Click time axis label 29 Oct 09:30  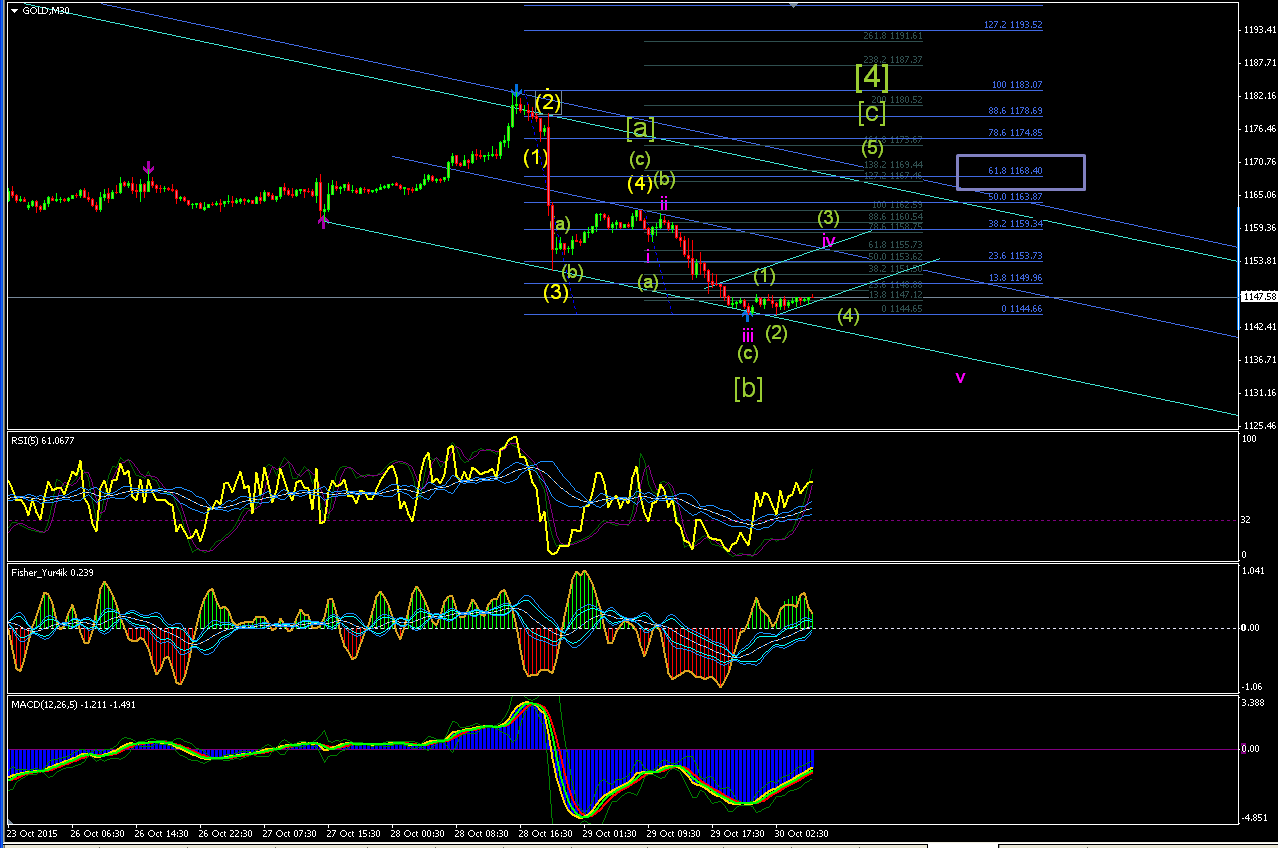tap(674, 833)
